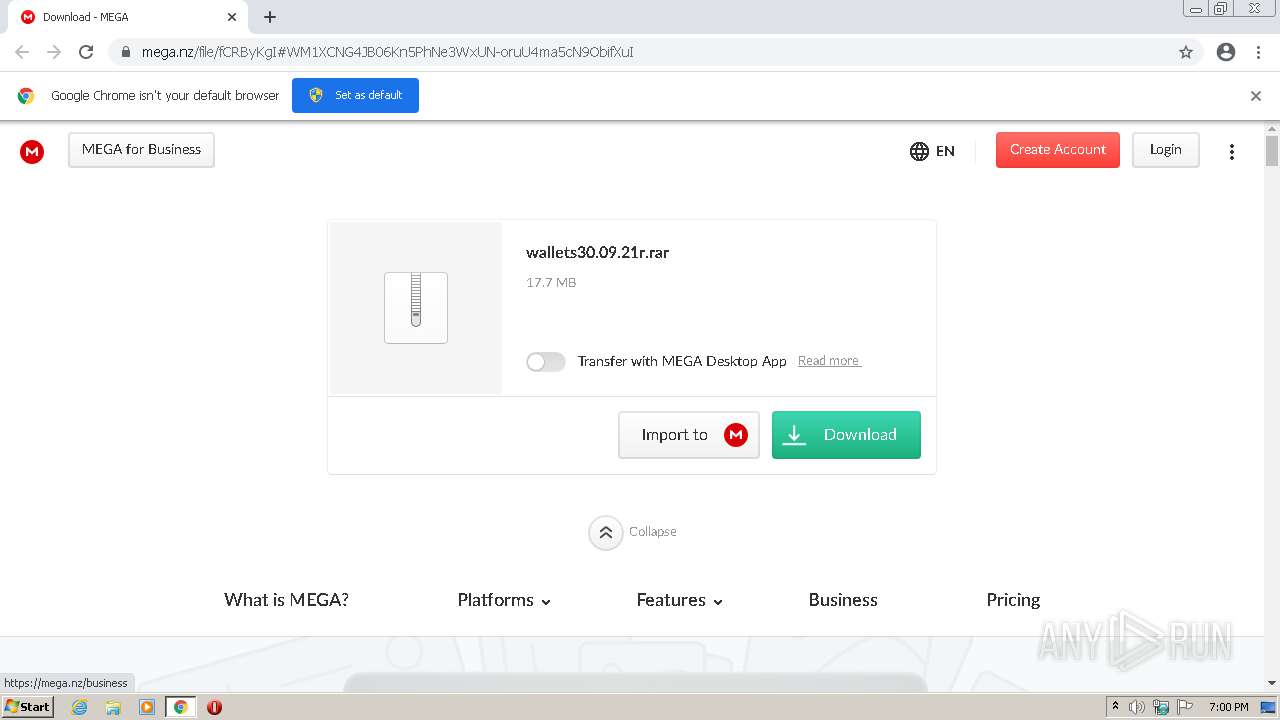Go forward in Chrome history
The height and width of the screenshot is (720, 1280).
tap(54, 52)
